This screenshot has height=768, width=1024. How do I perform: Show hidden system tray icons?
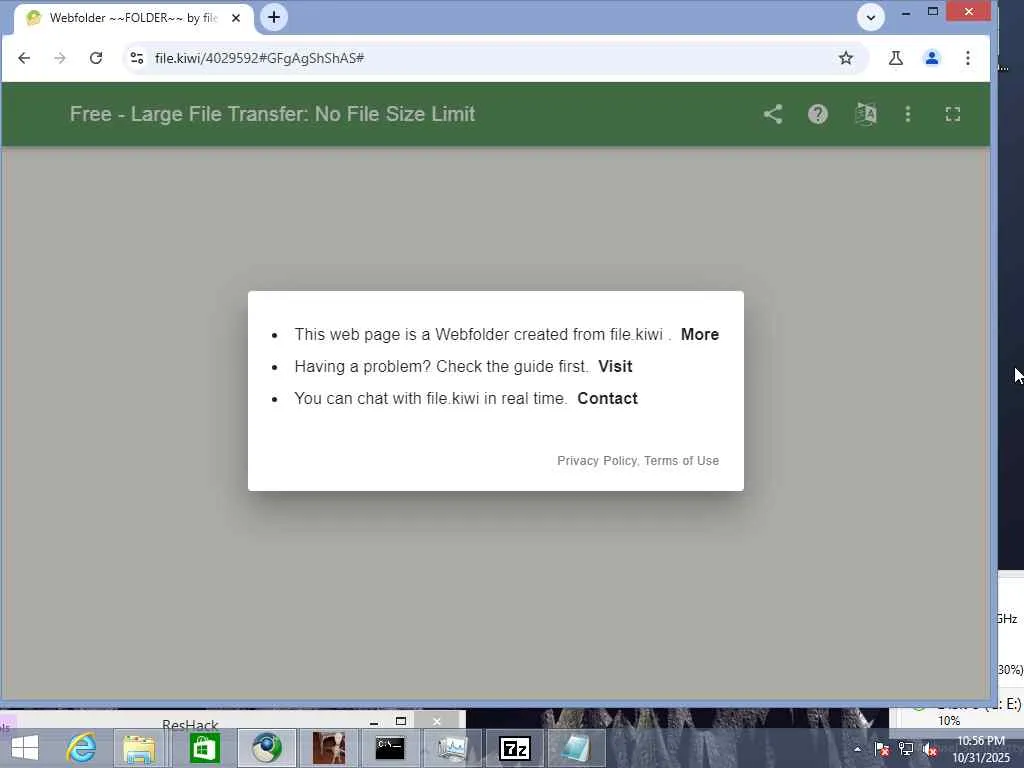pyautogui.click(x=857, y=749)
